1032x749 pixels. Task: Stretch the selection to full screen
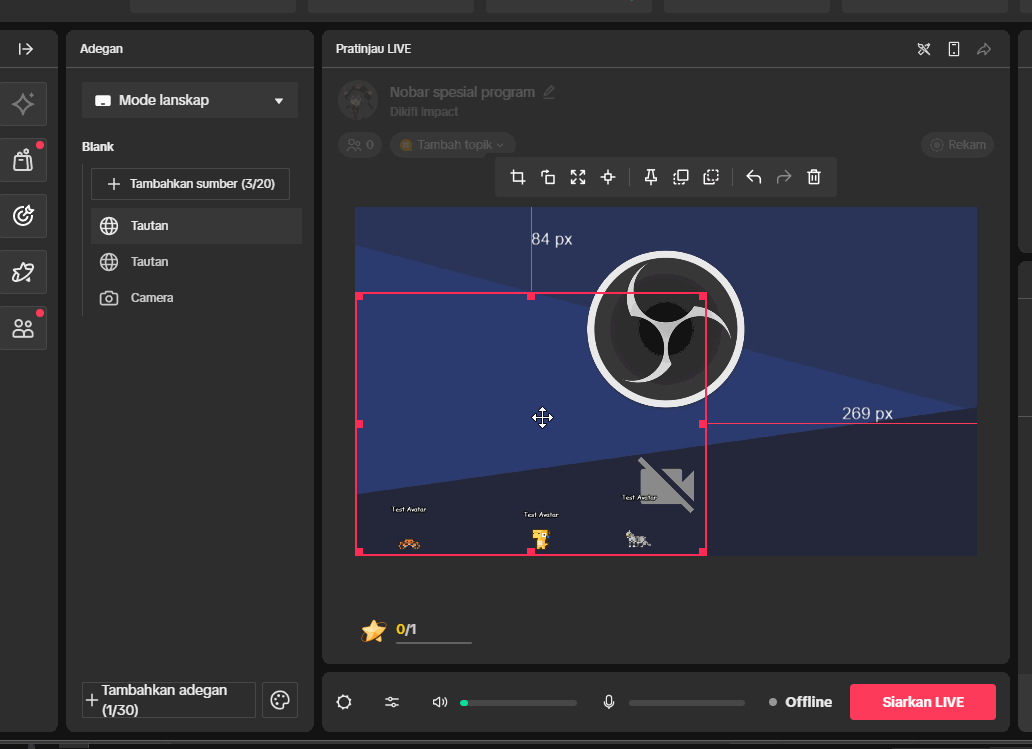click(x=578, y=177)
